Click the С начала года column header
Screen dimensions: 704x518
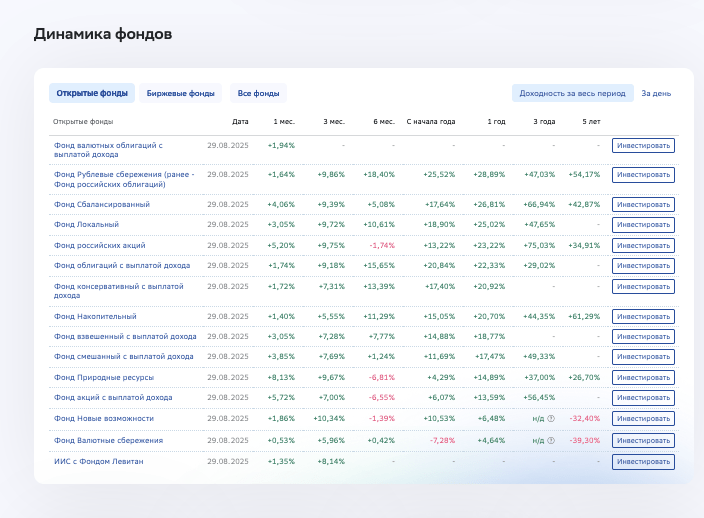pyautogui.click(x=431, y=121)
